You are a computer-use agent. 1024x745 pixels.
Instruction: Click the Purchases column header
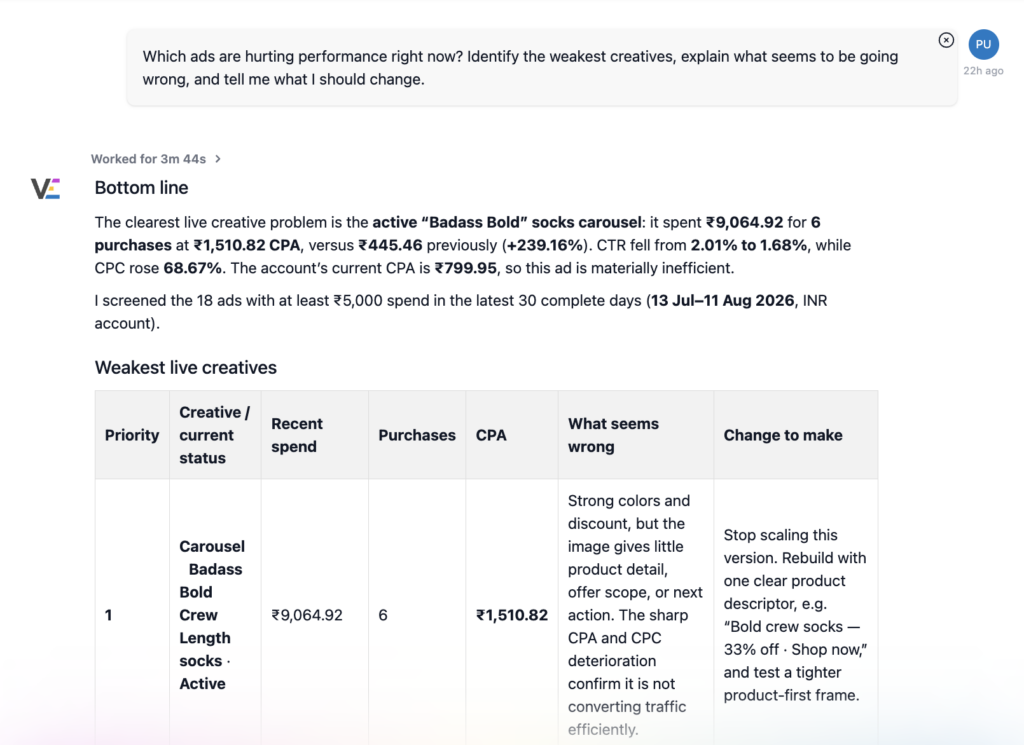[417, 435]
